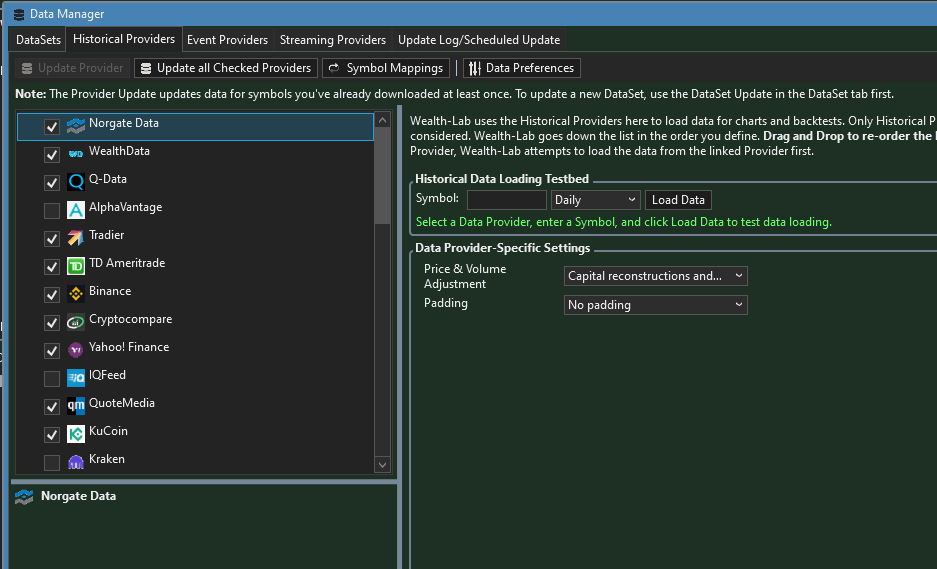Uncheck the Q-Data checkbox
937x569 pixels.
(x=52, y=182)
